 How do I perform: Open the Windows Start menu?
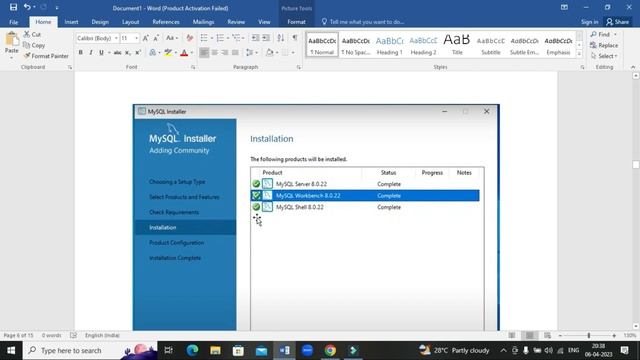click(x=11, y=350)
